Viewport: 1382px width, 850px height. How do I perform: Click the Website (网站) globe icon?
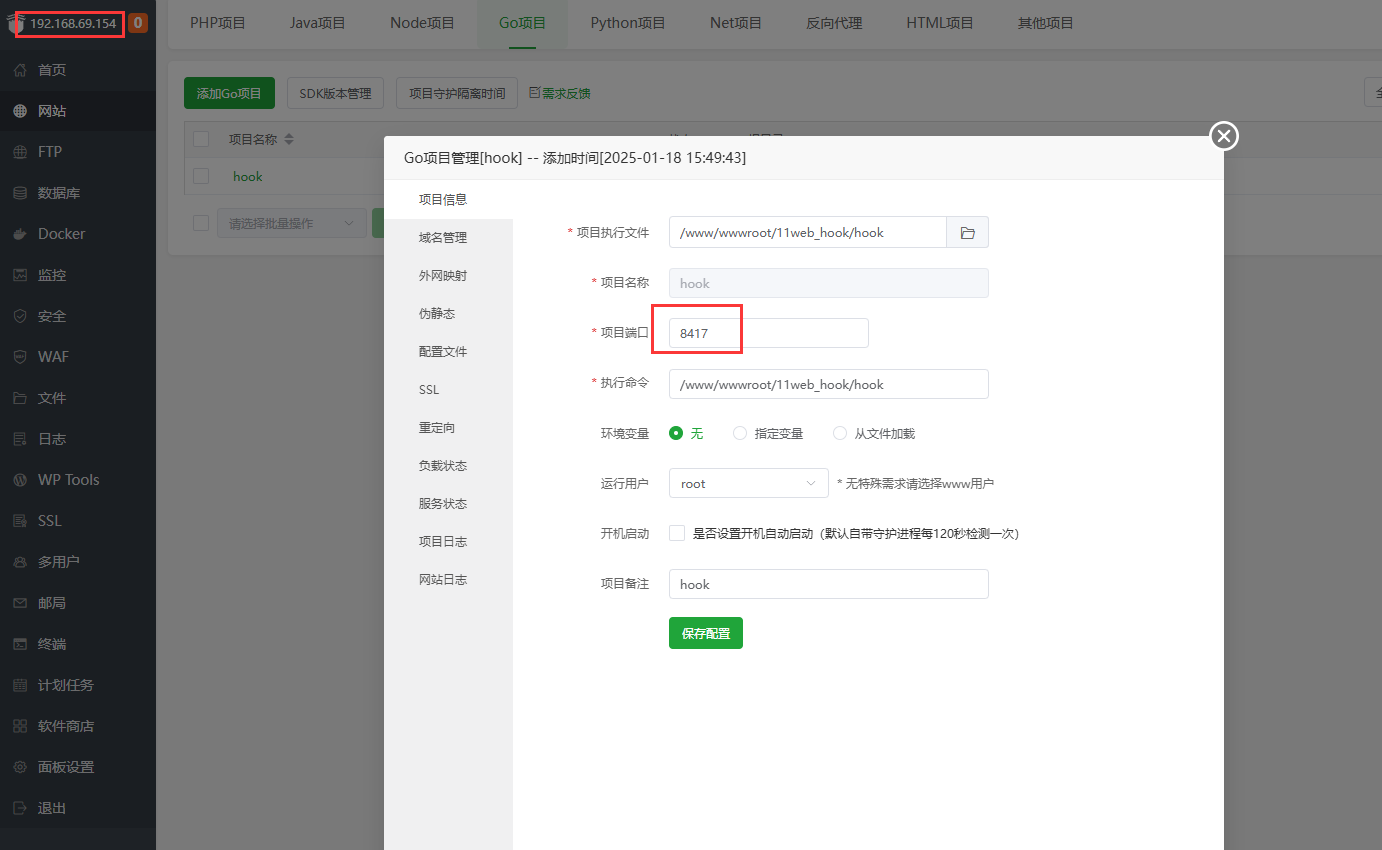(20, 111)
